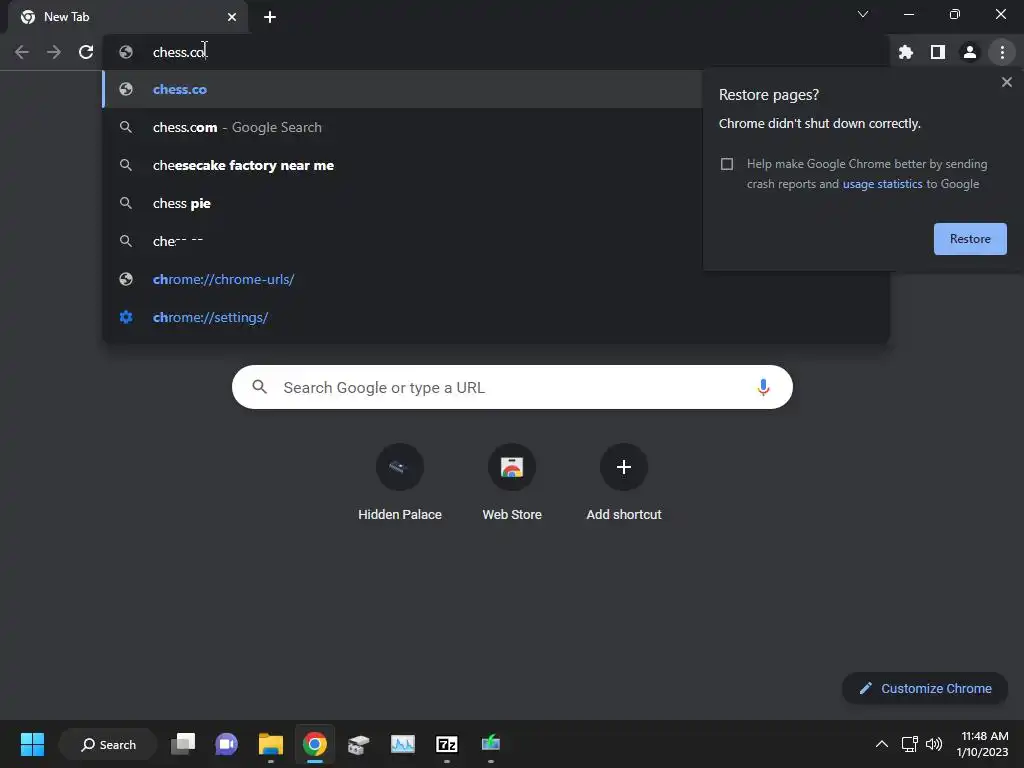Reload the page with the refresh icon
Screen dimensions: 1024x768
[x=86, y=52]
